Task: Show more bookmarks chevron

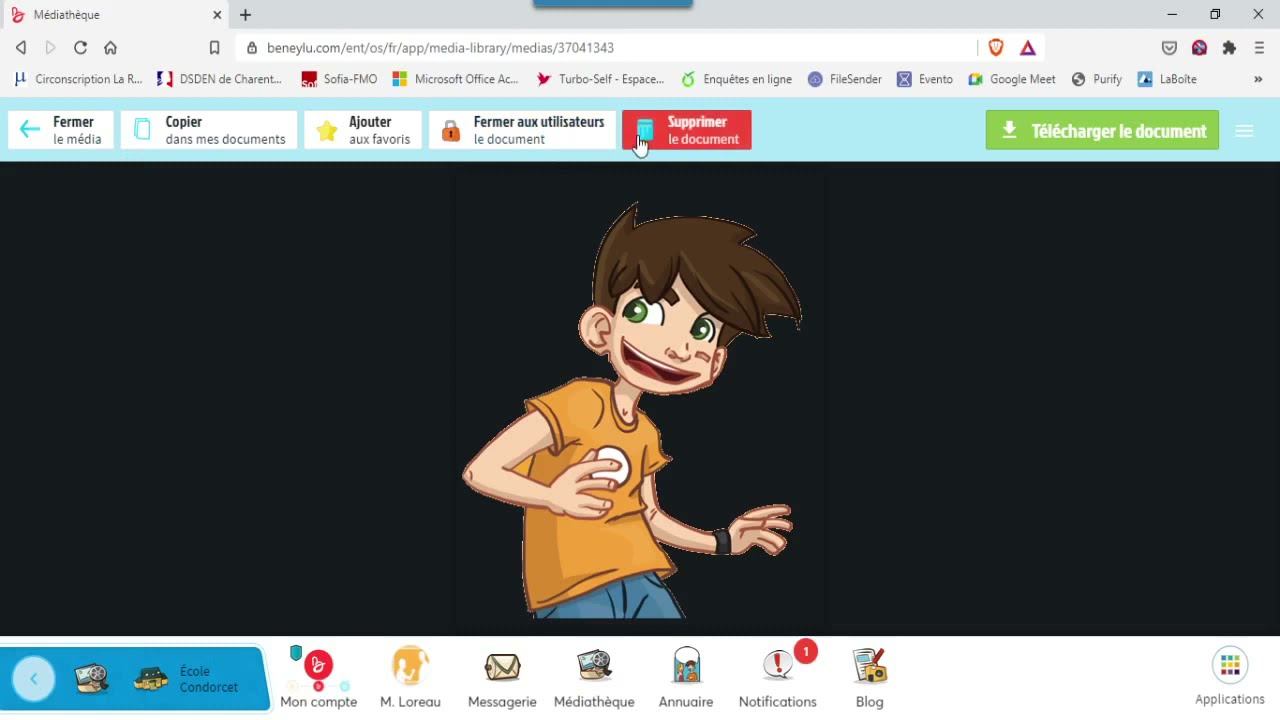Action: coord(1258,79)
